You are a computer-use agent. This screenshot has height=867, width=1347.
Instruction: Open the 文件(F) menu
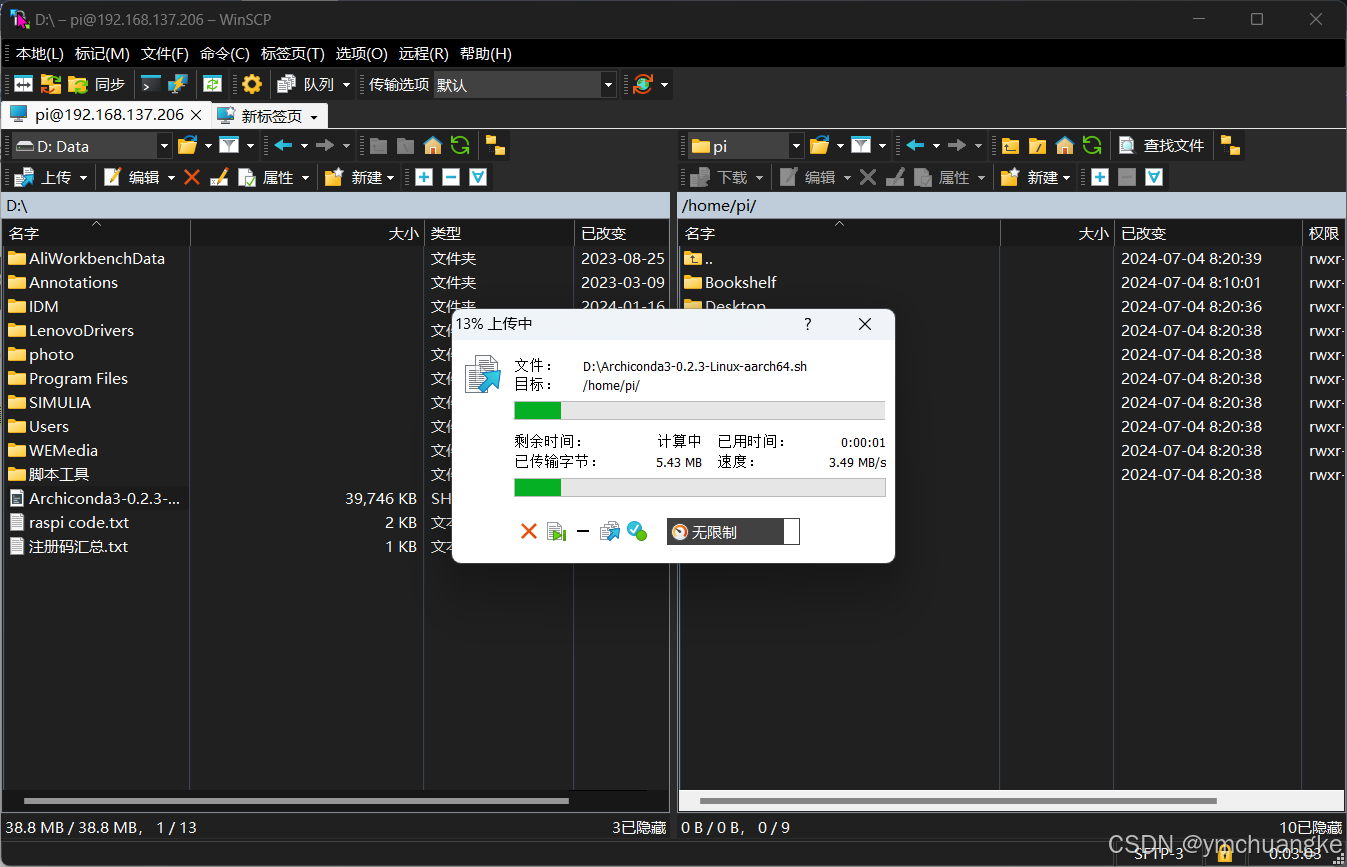pos(165,54)
